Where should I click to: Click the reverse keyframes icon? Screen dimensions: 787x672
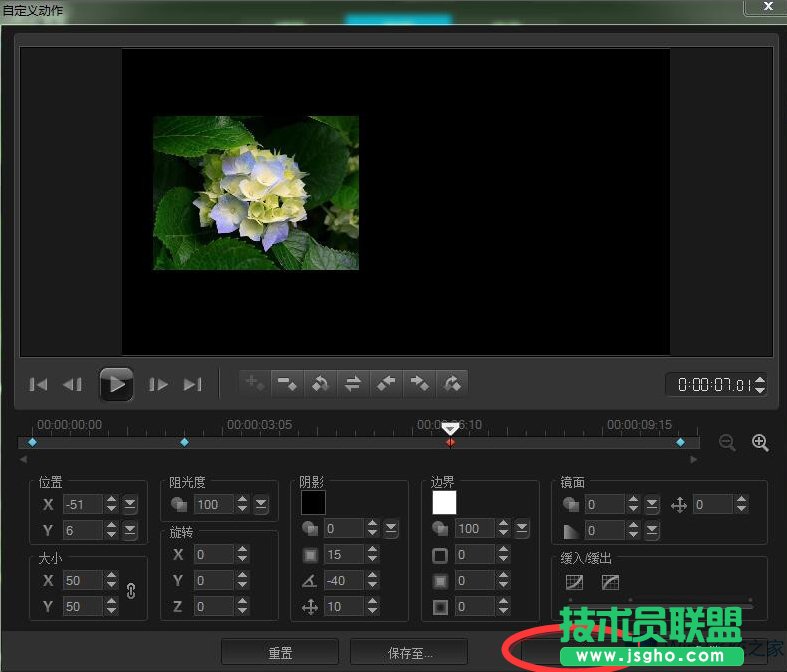(353, 383)
